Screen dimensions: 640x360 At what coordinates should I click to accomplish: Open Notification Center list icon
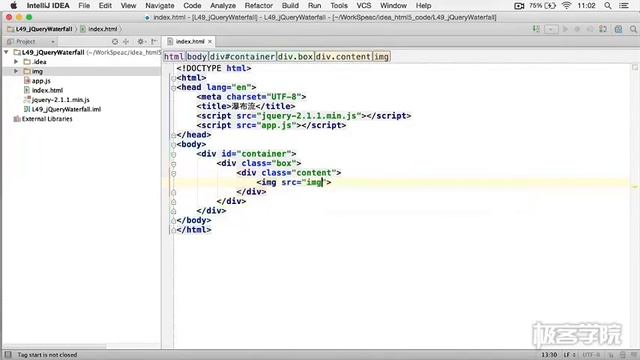pyautogui.click(x=624, y=6)
